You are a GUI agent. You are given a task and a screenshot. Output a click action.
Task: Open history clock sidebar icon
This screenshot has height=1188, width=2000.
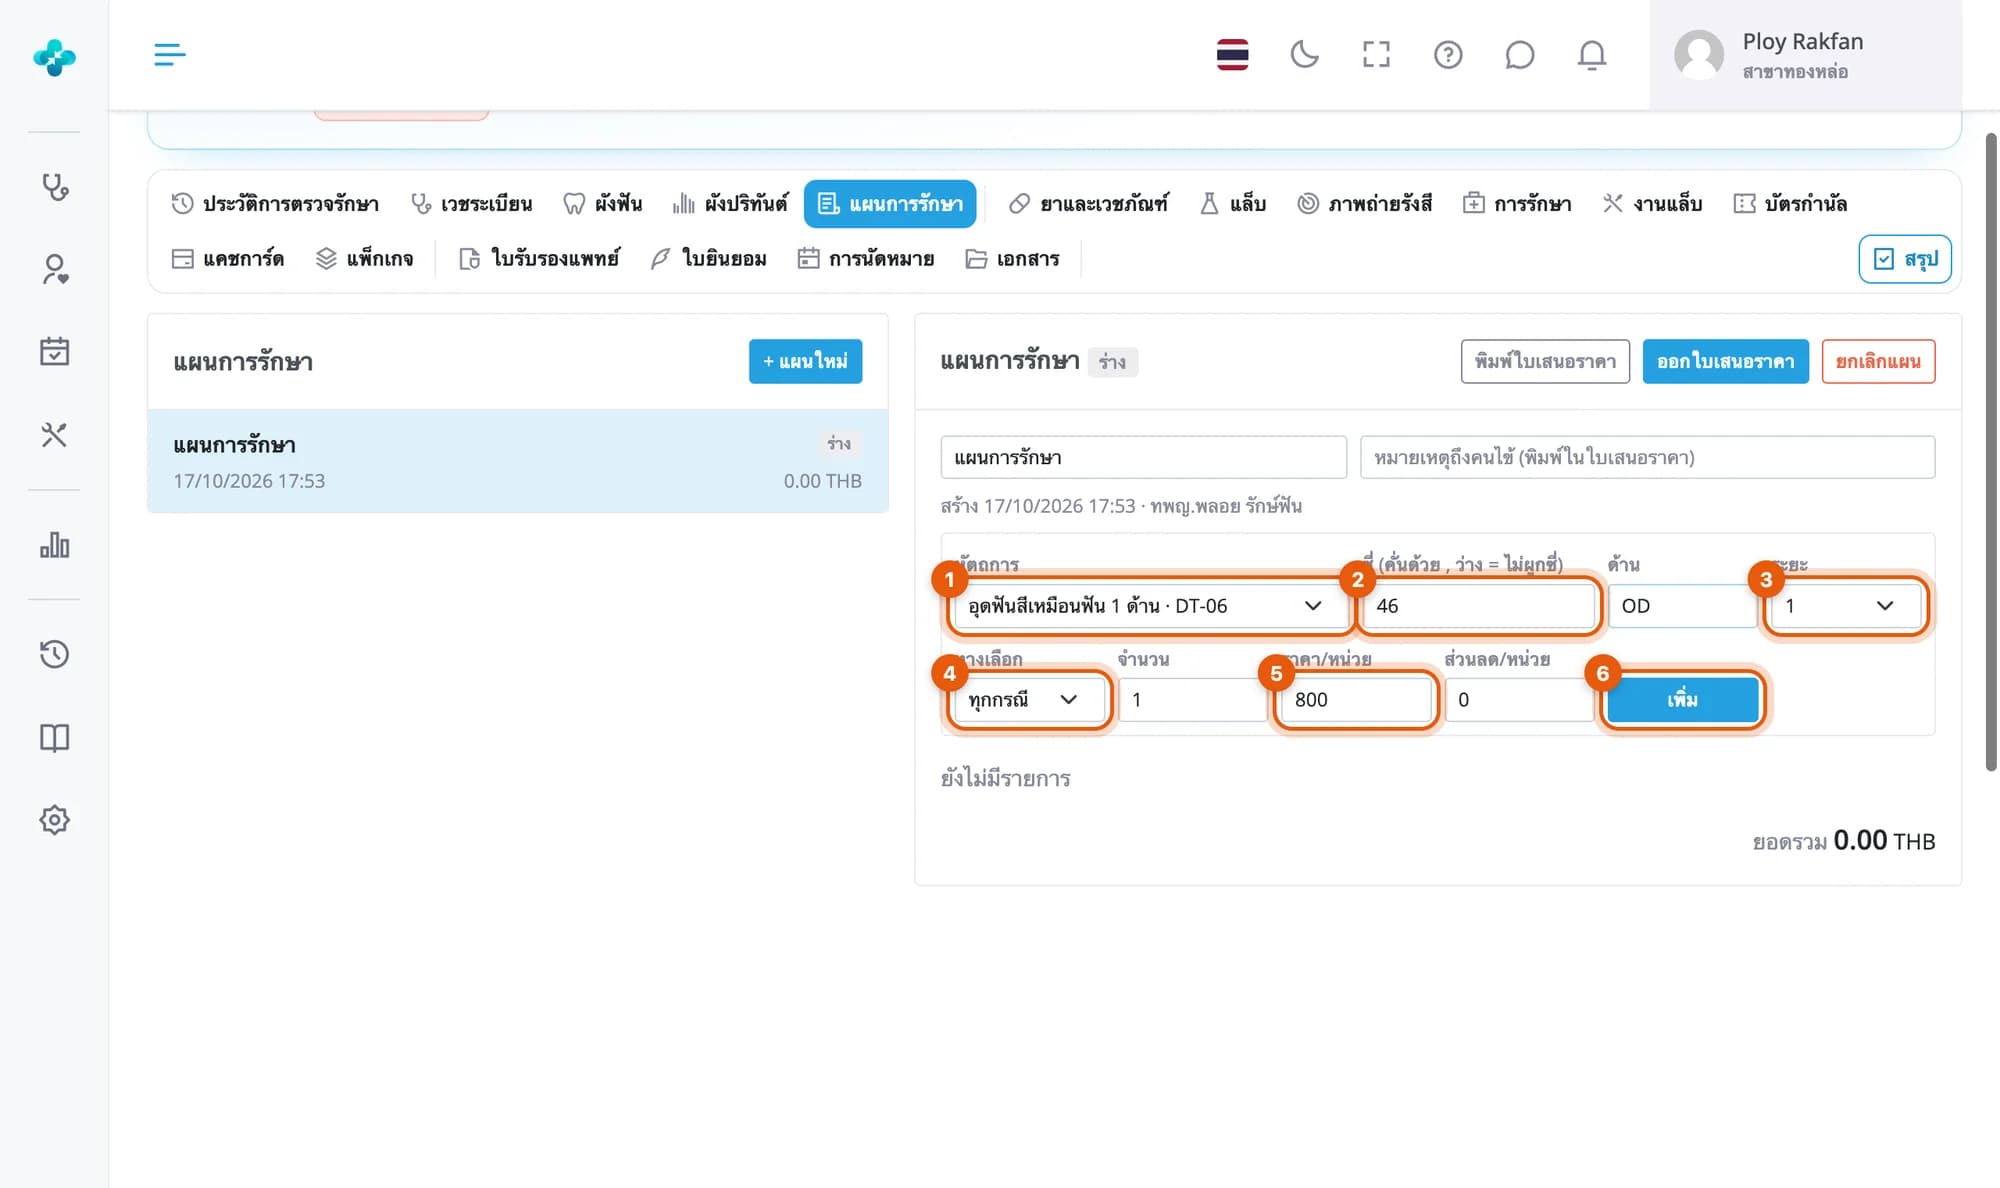(54, 654)
